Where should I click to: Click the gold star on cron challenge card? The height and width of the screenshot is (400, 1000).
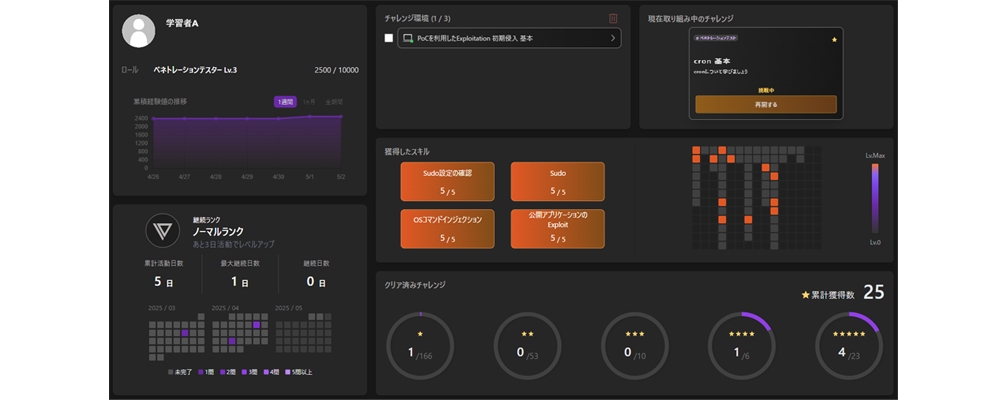834,40
